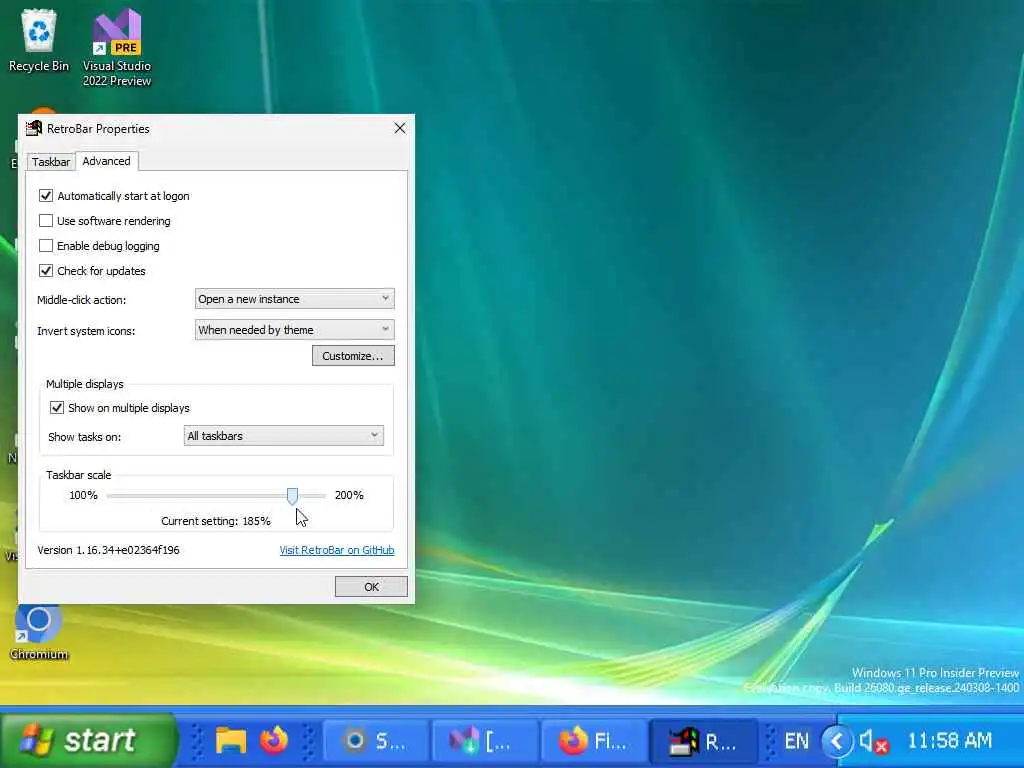Open the Start menu
The width and height of the screenshot is (1024, 768).
[88, 741]
